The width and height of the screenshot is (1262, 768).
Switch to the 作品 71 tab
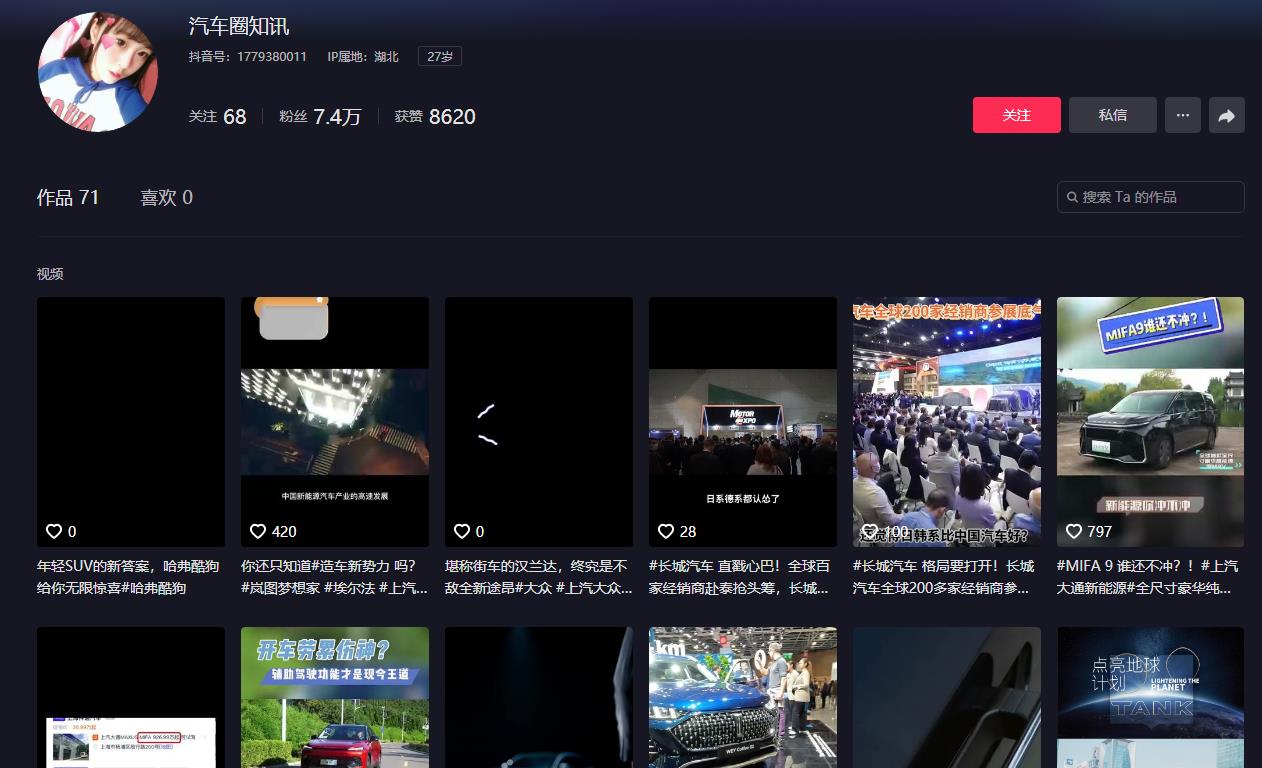point(68,198)
